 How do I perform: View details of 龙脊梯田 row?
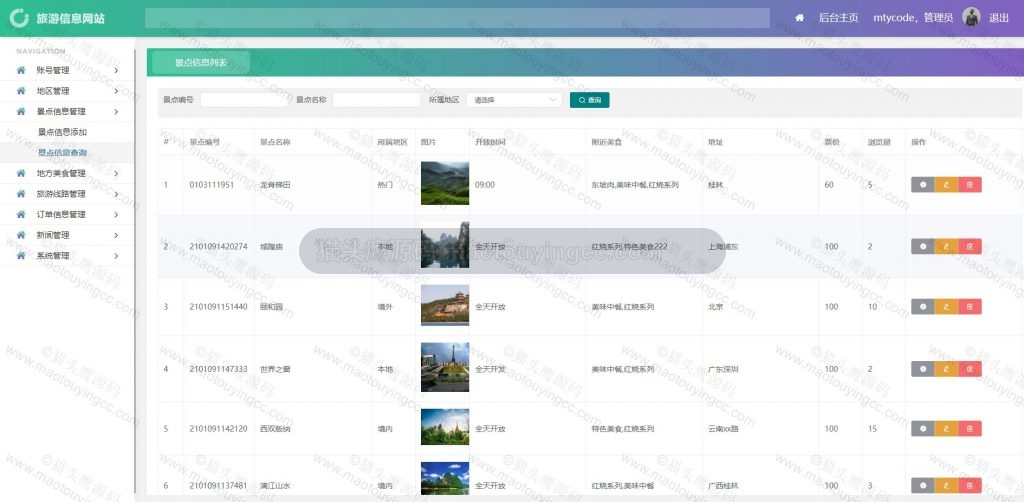[x=923, y=185]
